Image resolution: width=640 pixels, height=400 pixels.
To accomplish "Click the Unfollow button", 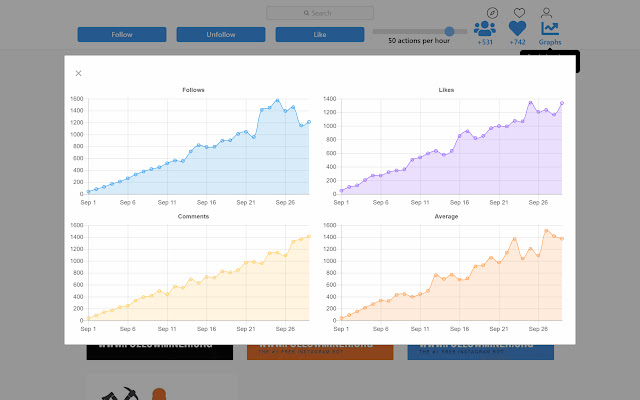I will coord(221,34).
